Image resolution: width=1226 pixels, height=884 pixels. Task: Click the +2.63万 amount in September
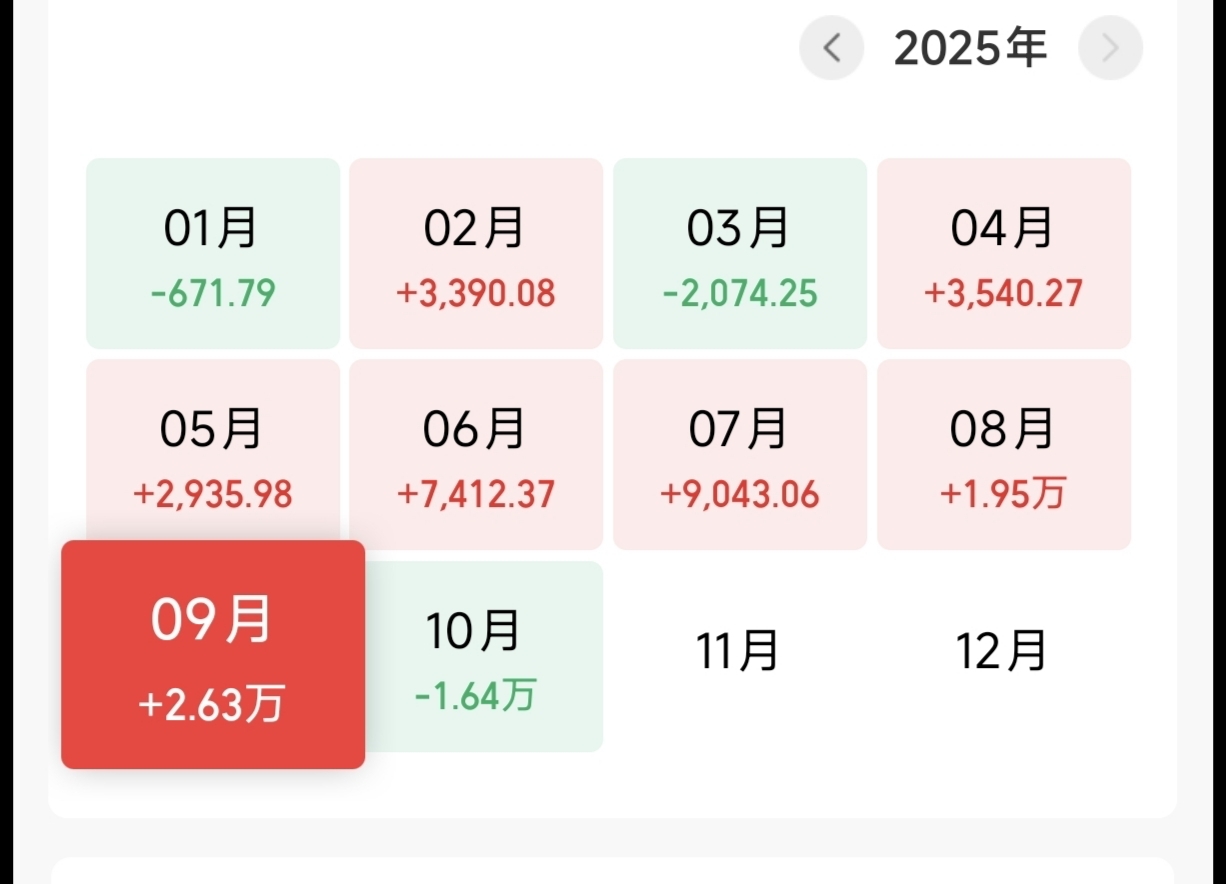click(212, 705)
